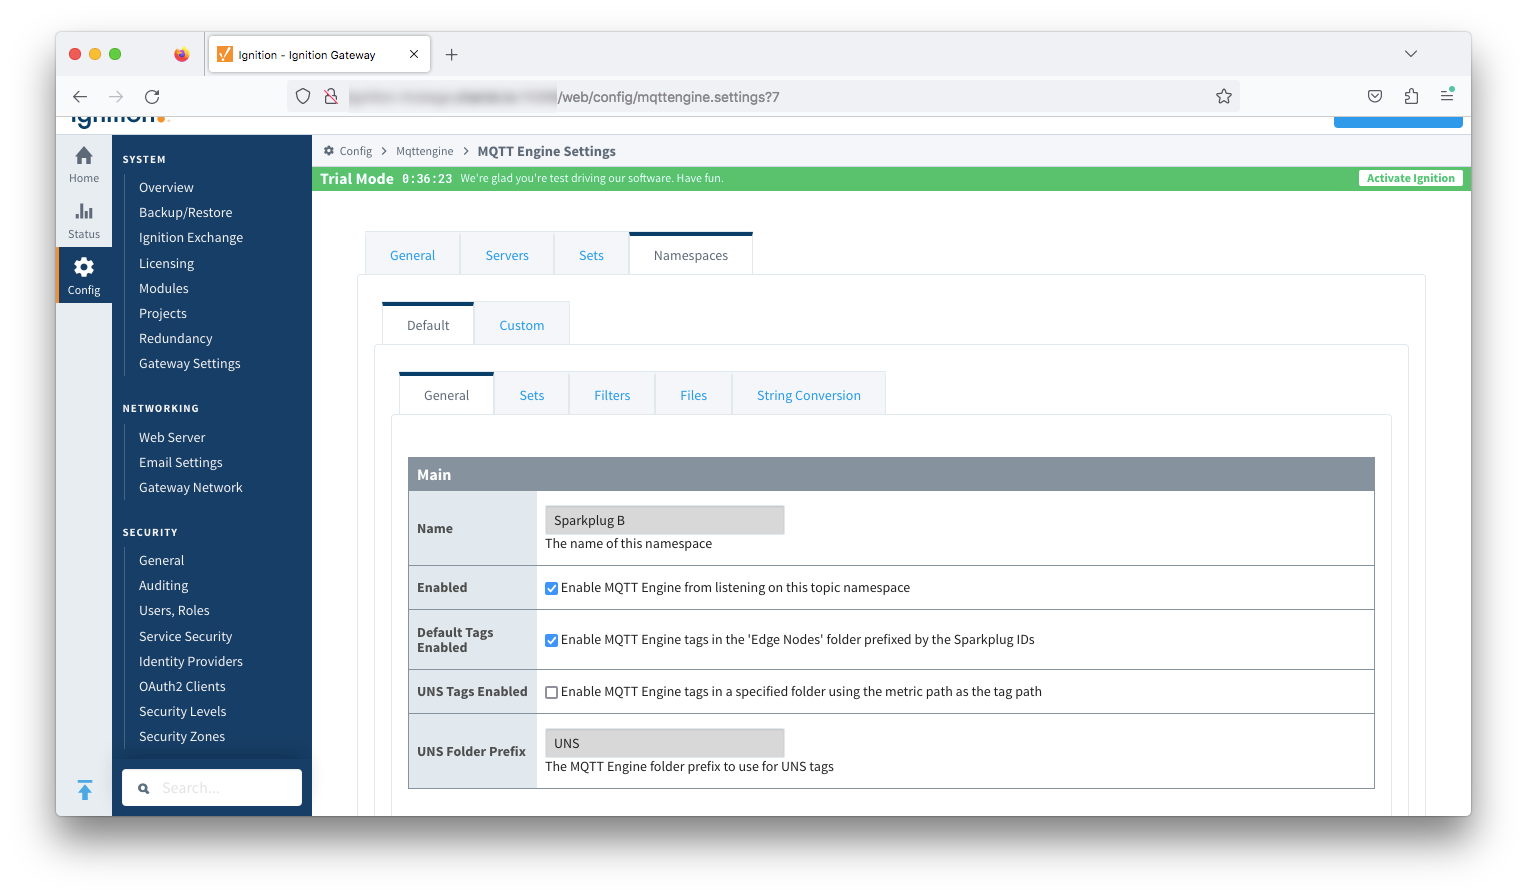
Task: Open the Firefox extensions puzzle icon
Action: tap(1411, 97)
